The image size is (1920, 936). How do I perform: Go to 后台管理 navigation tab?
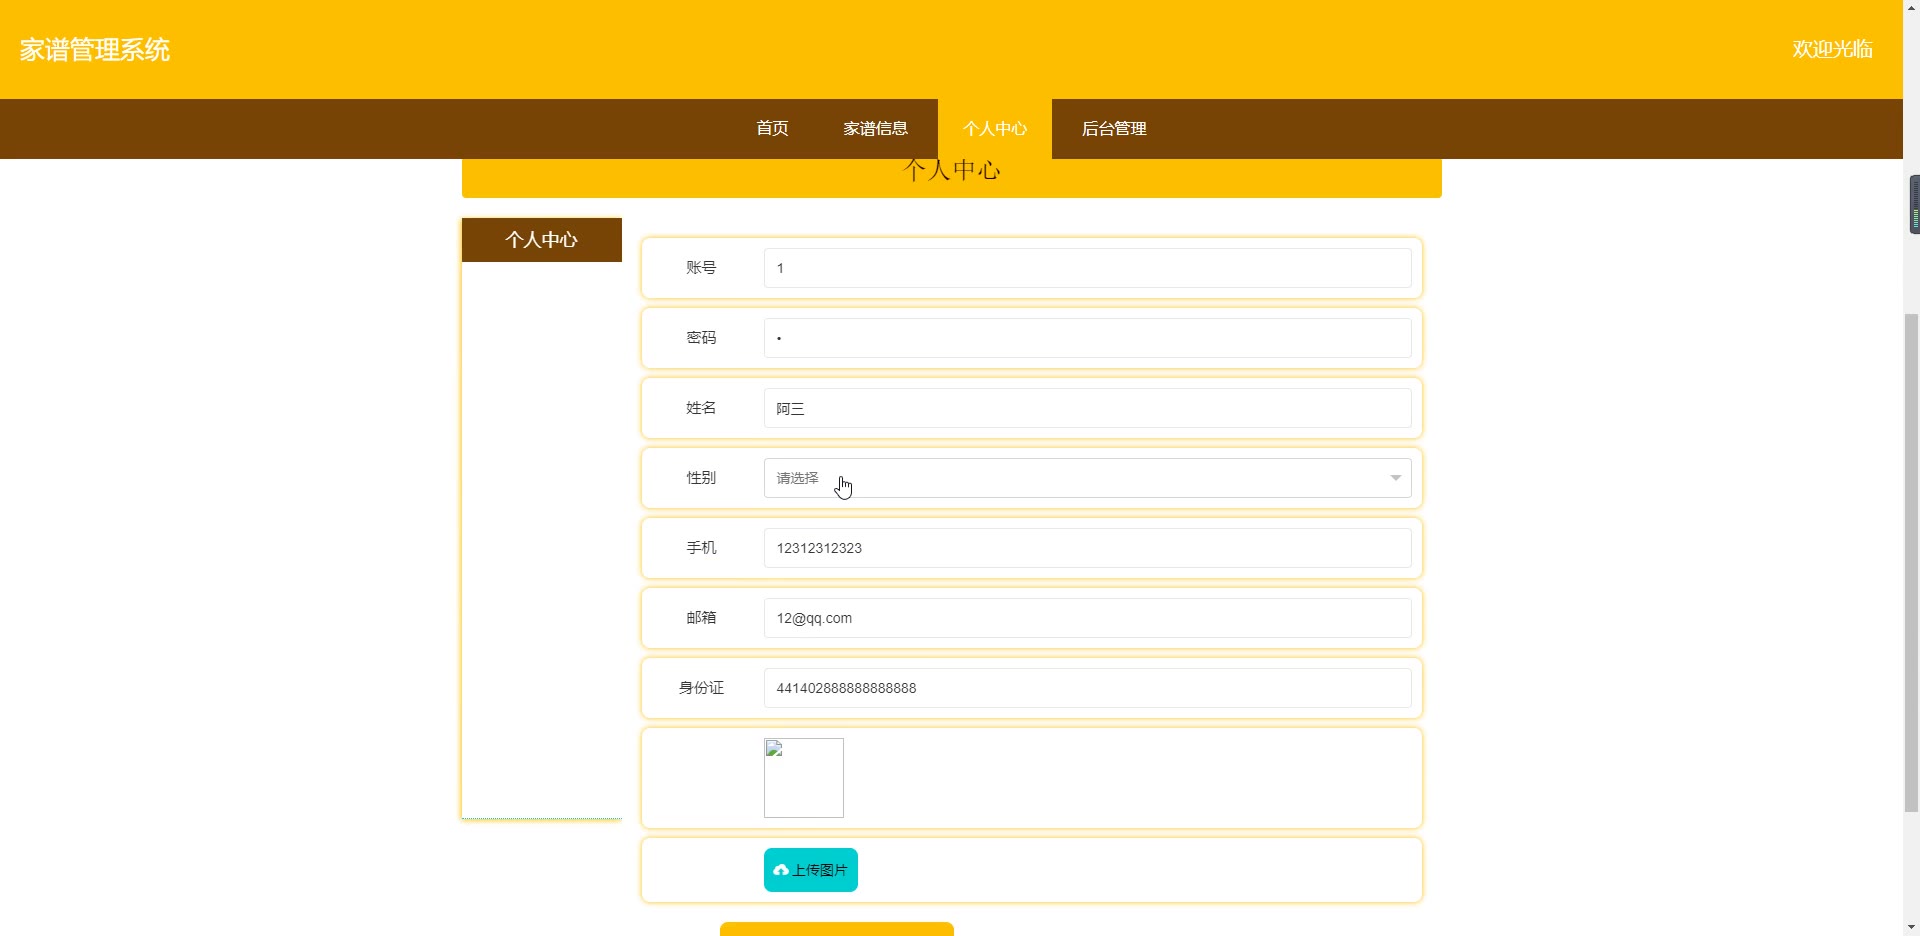pos(1114,128)
